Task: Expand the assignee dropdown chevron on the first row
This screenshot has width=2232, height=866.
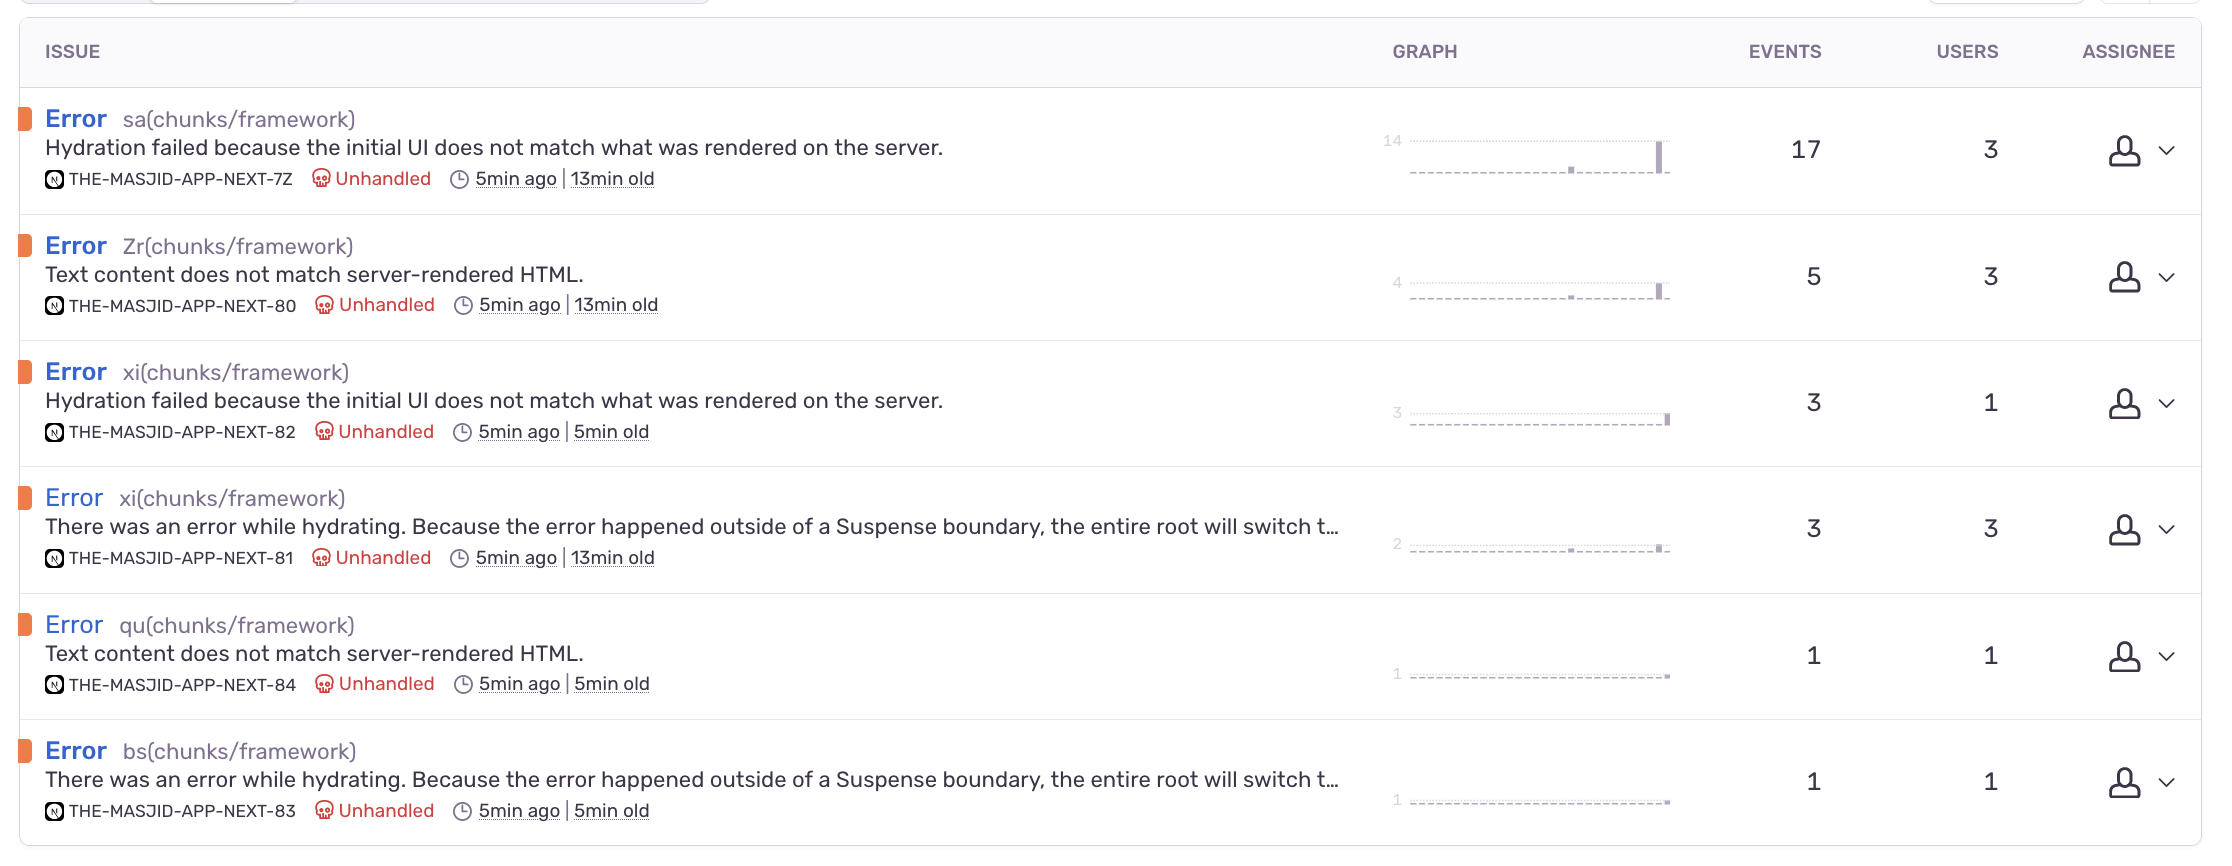Action: point(2168,150)
